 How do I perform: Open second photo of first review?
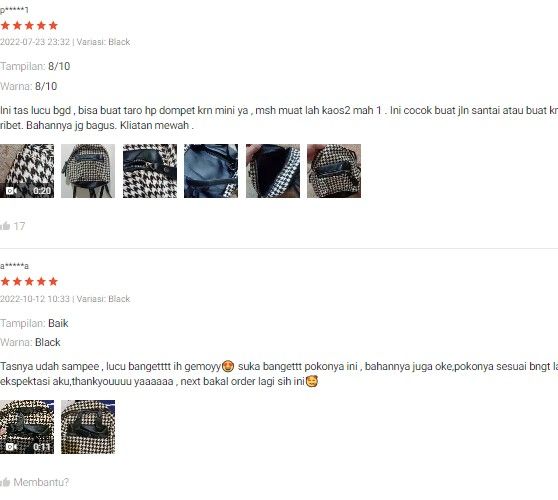pos(88,171)
